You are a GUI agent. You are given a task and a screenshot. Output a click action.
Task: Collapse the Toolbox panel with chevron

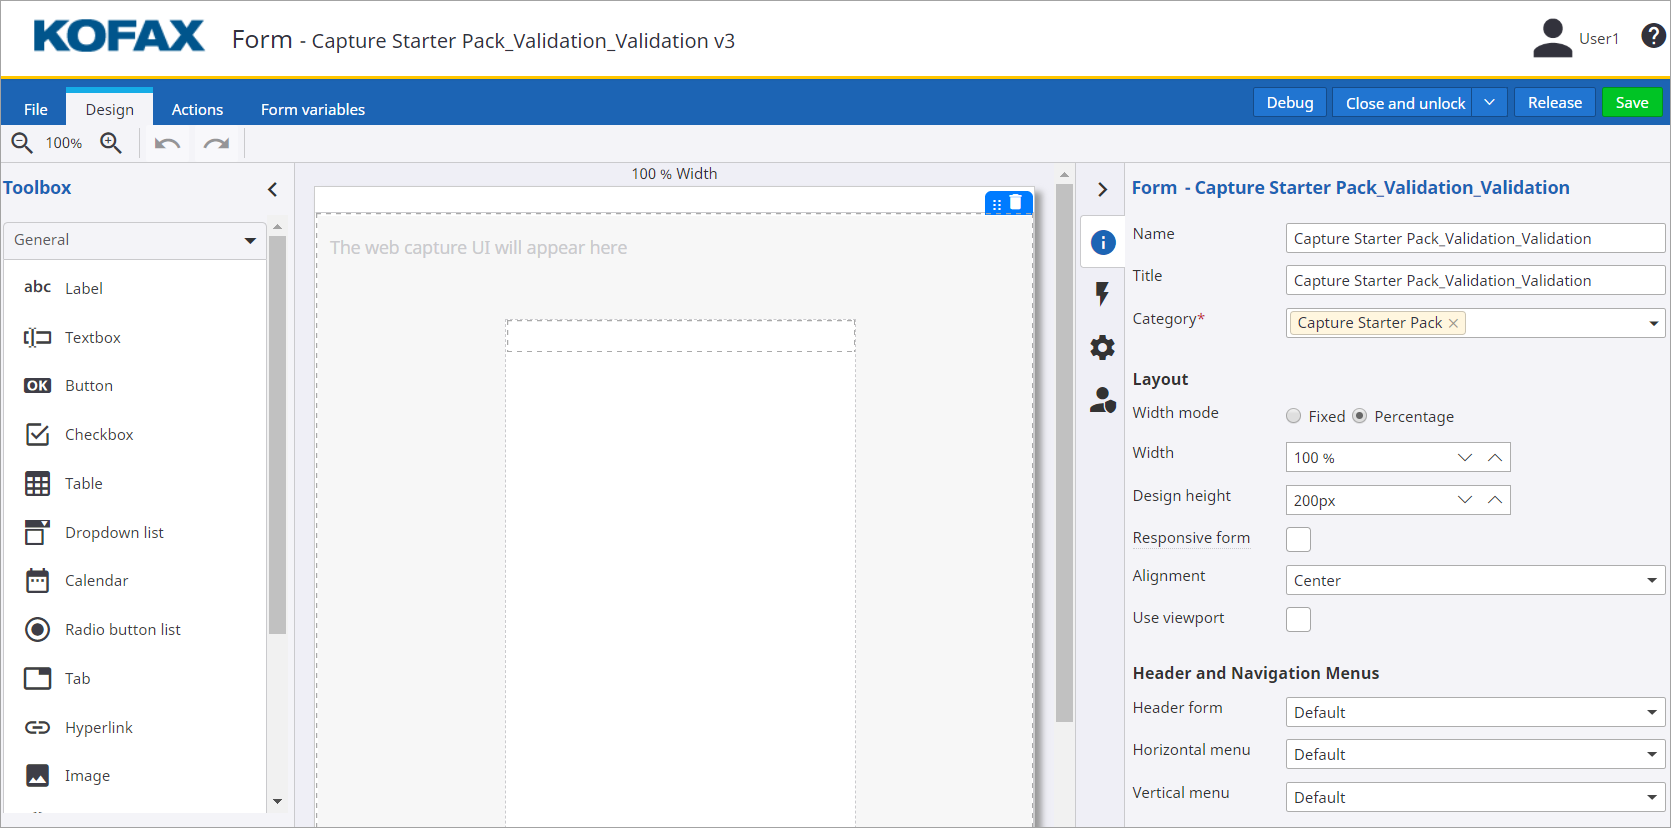coord(272,189)
